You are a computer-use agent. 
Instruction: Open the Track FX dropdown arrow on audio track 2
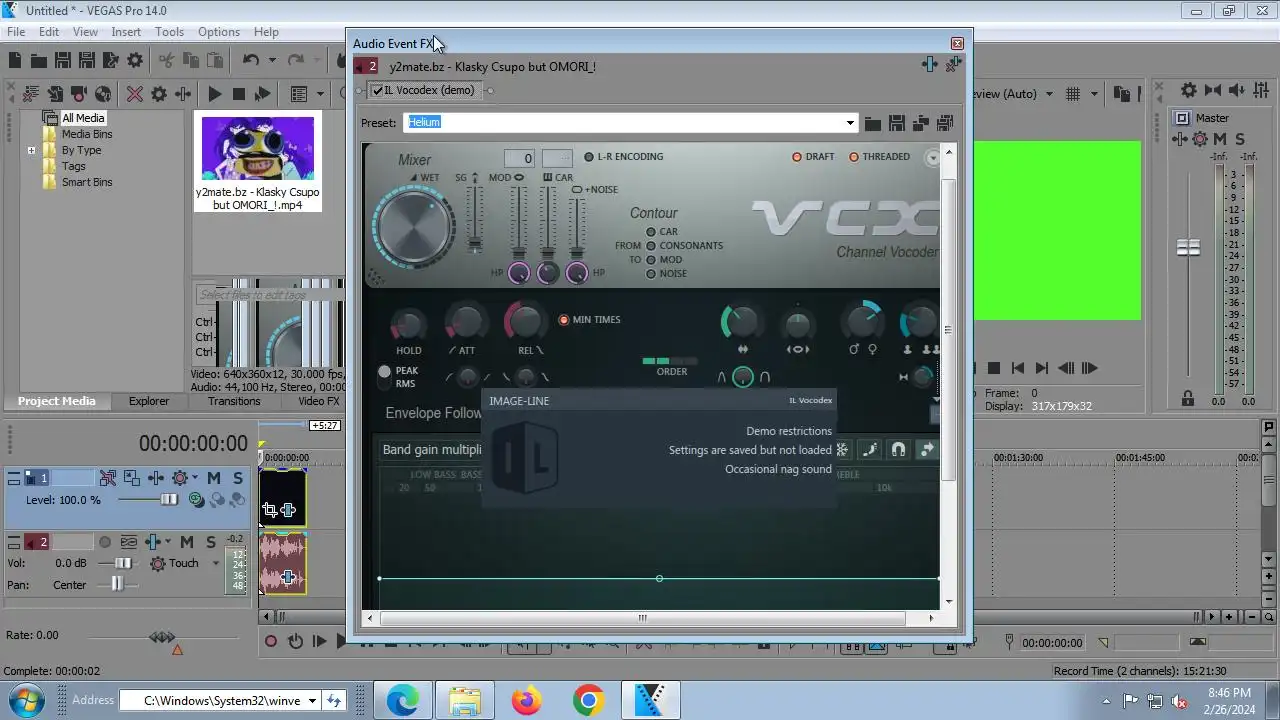pyautogui.click(x=167, y=542)
